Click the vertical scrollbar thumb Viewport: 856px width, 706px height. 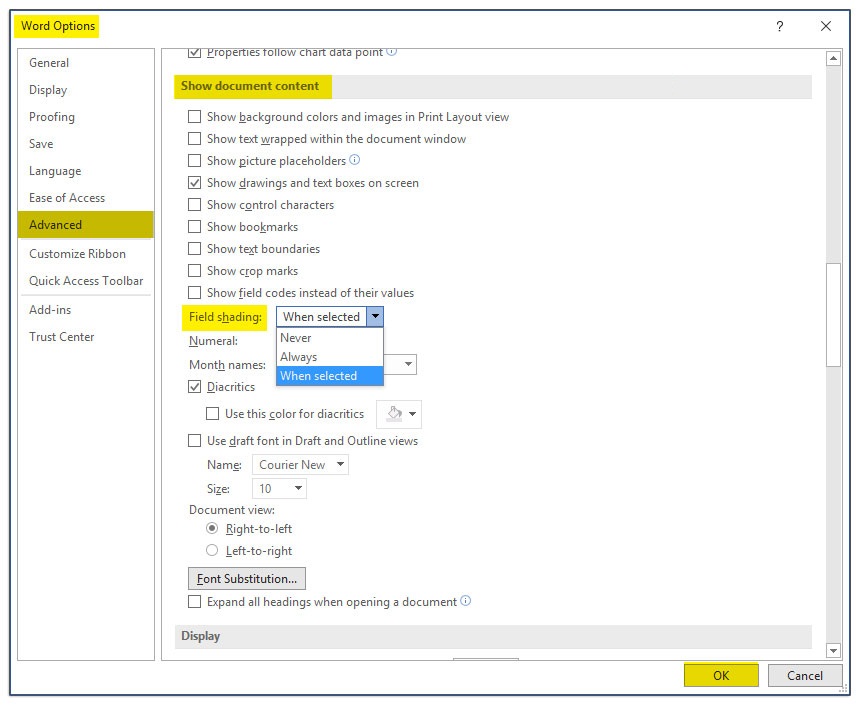point(833,315)
